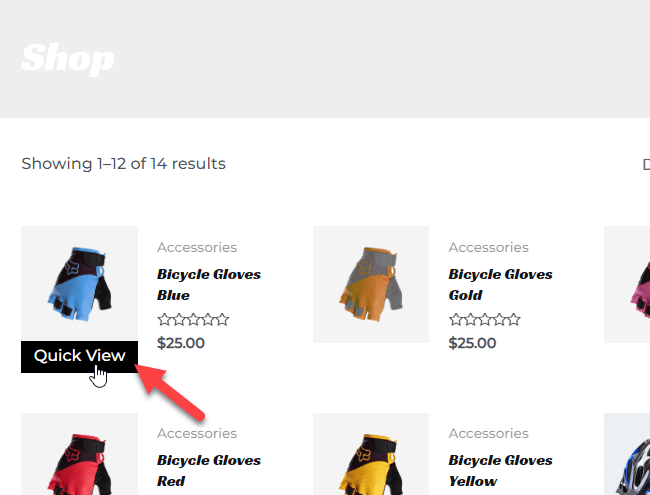
Task: Click Accessories category above Bicycle Gloves Yellow
Action: 488,433
